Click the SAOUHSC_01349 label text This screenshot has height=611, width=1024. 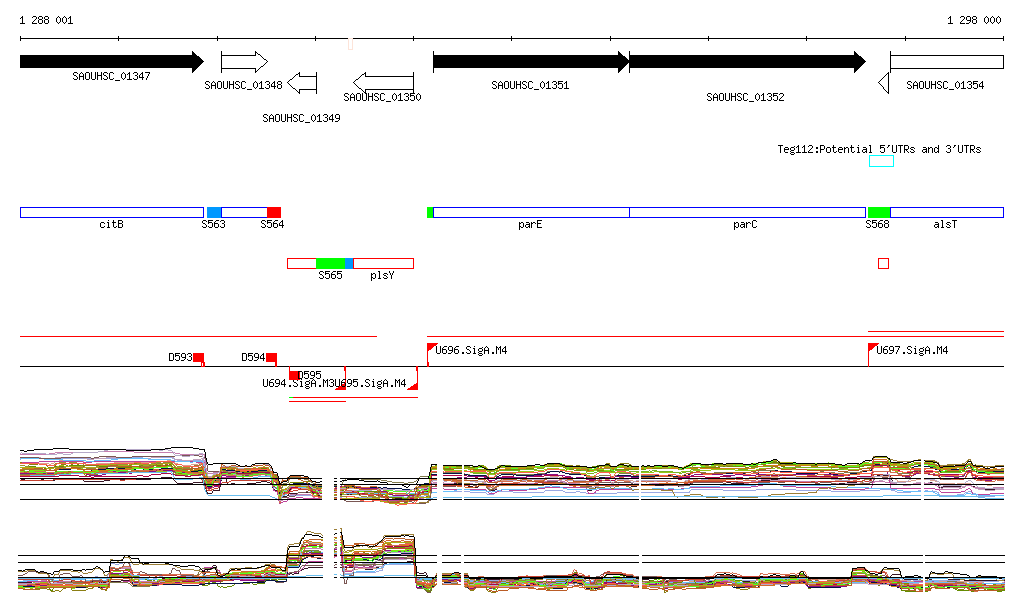click(301, 118)
